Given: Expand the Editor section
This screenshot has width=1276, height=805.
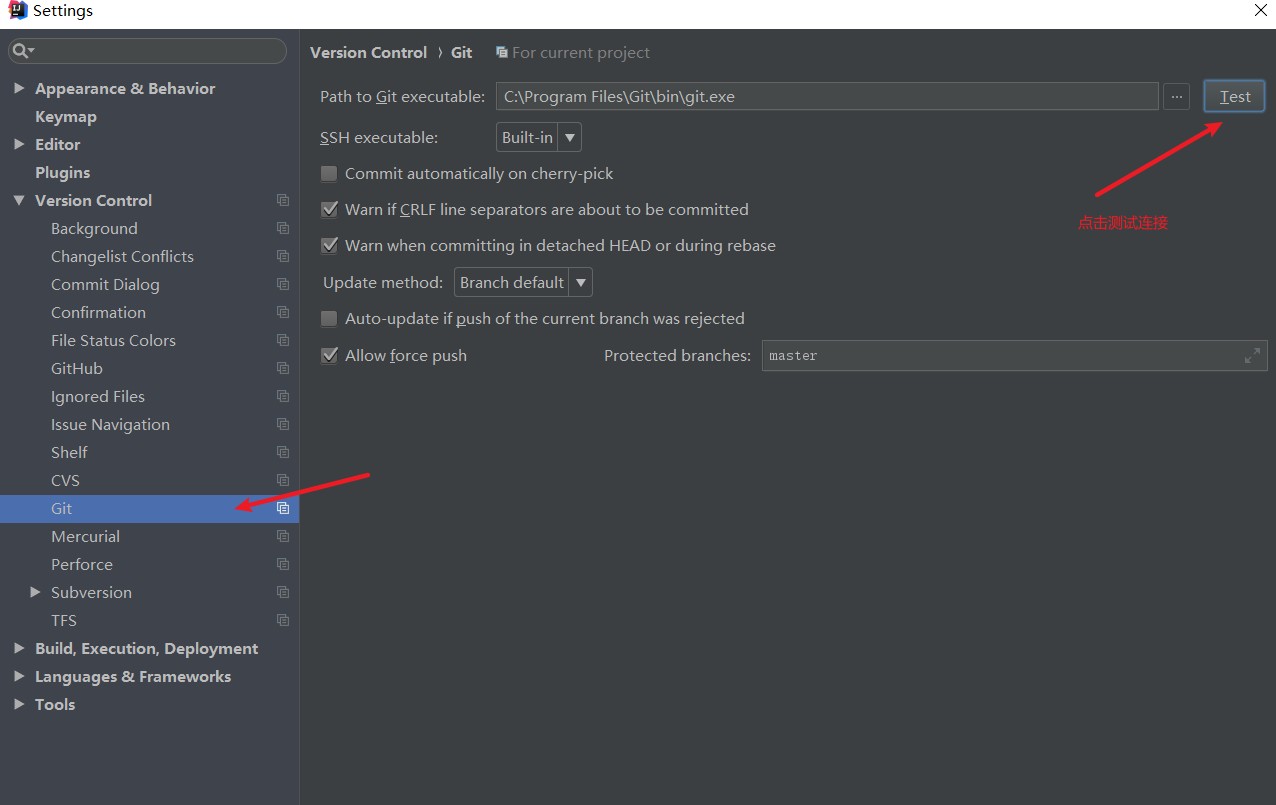Looking at the screenshot, I should [19, 144].
